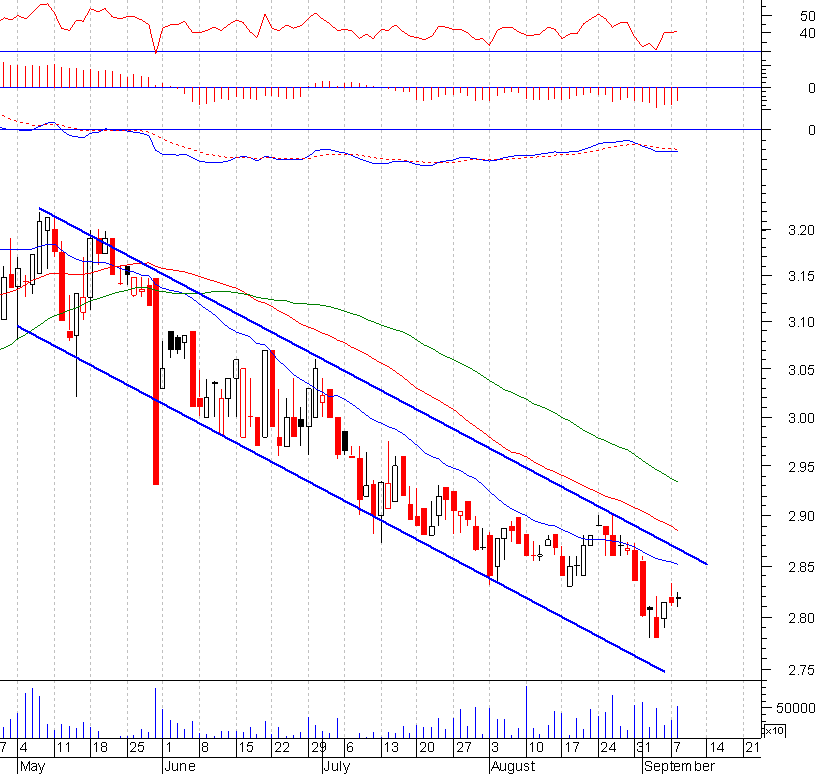The height and width of the screenshot is (774, 819).
Task: Click the 3.00 price axis label
Action: [801, 418]
